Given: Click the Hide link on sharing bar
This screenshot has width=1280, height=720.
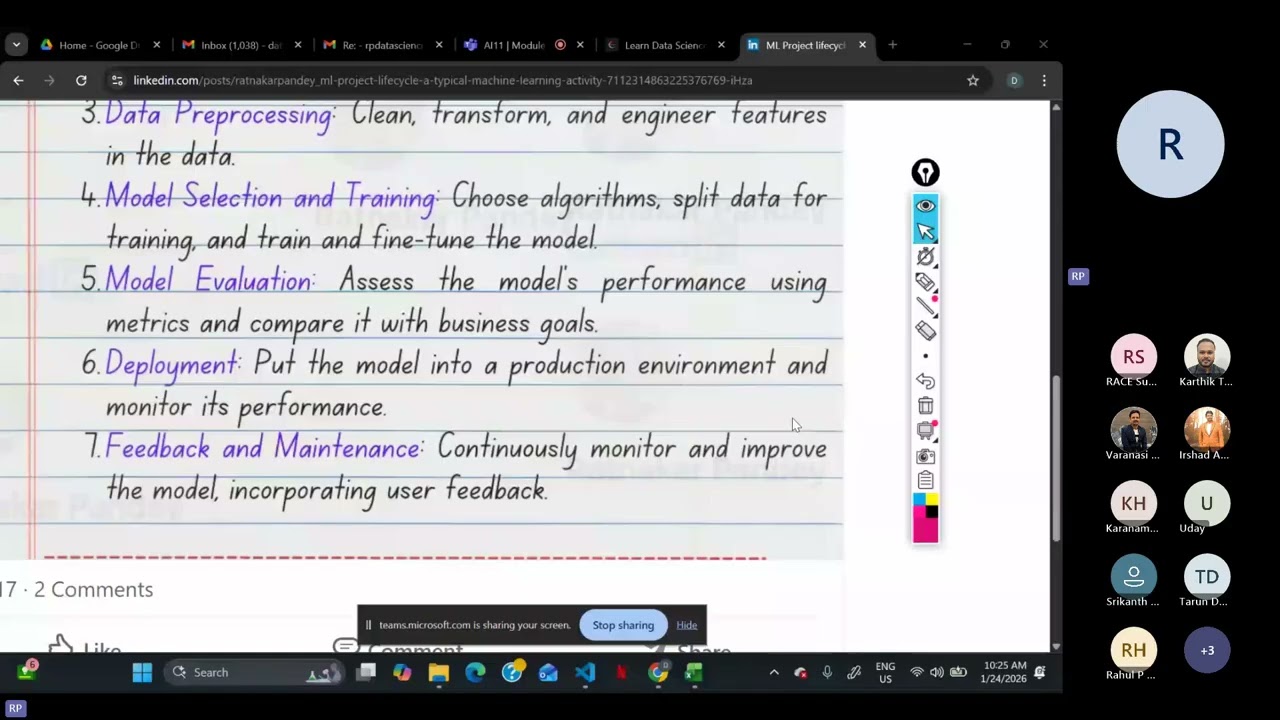Looking at the screenshot, I should click(x=686, y=625).
